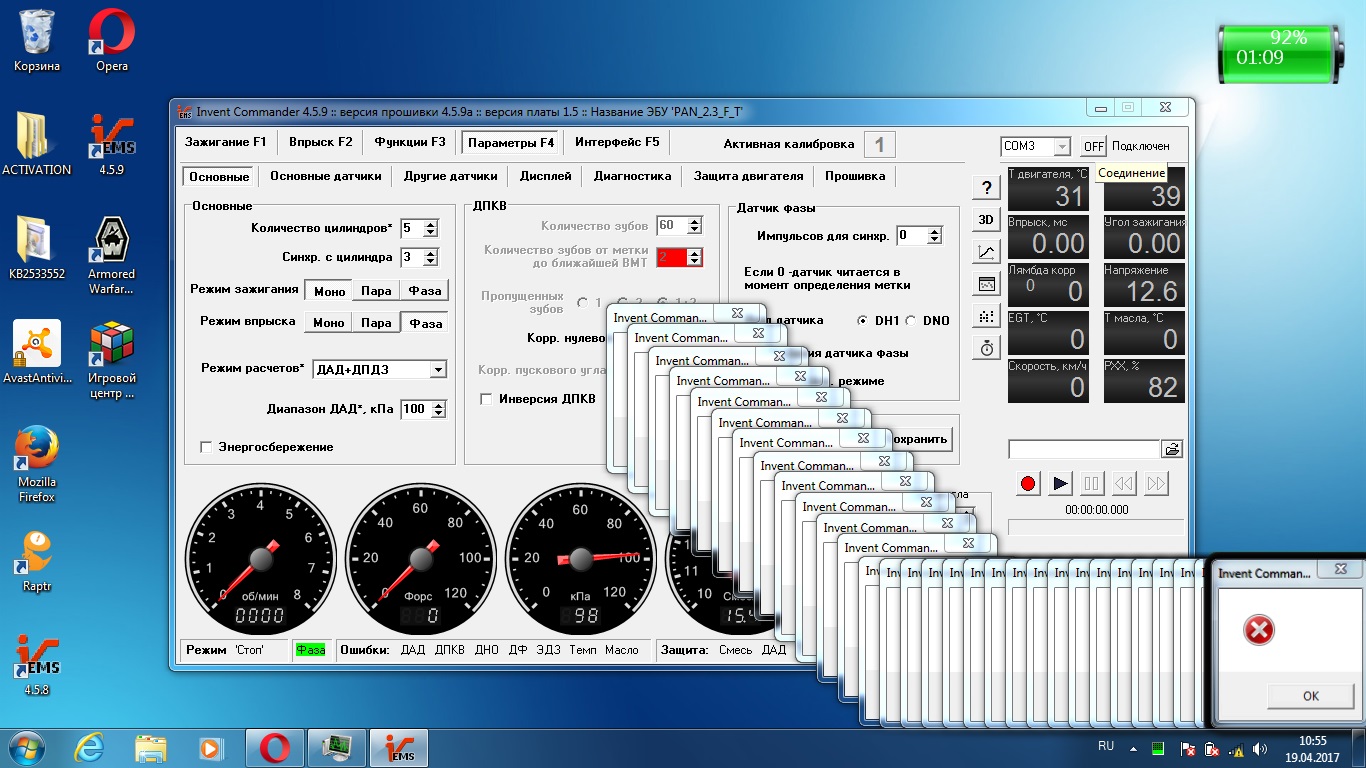
Task: Open the Диагностика sub-tab
Action: 632,176
